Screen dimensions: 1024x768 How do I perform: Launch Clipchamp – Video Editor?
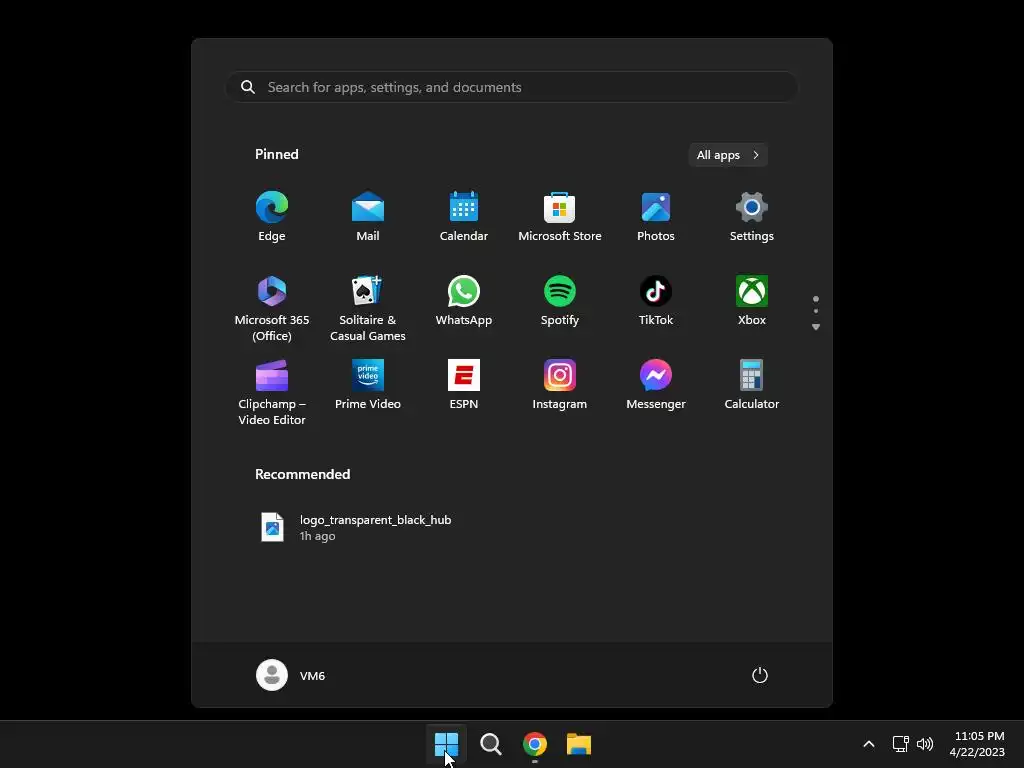(272, 392)
